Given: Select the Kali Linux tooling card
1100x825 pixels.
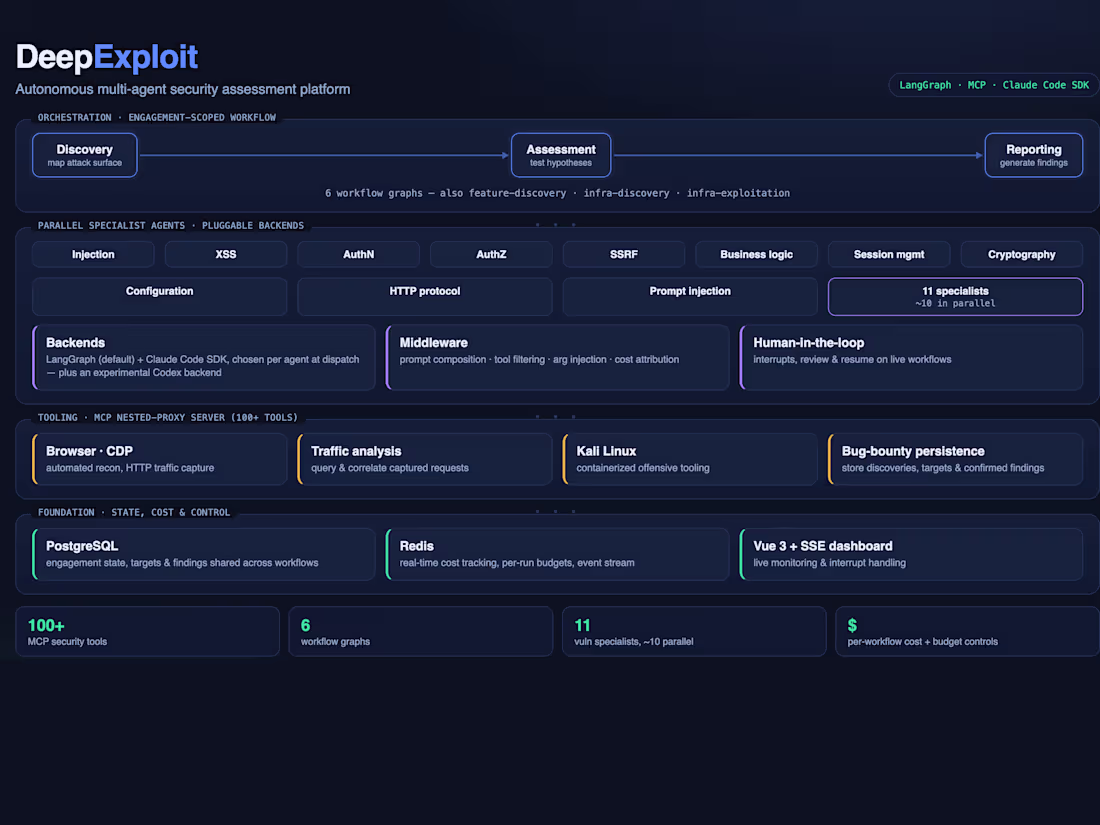Looking at the screenshot, I should (x=690, y=459).
